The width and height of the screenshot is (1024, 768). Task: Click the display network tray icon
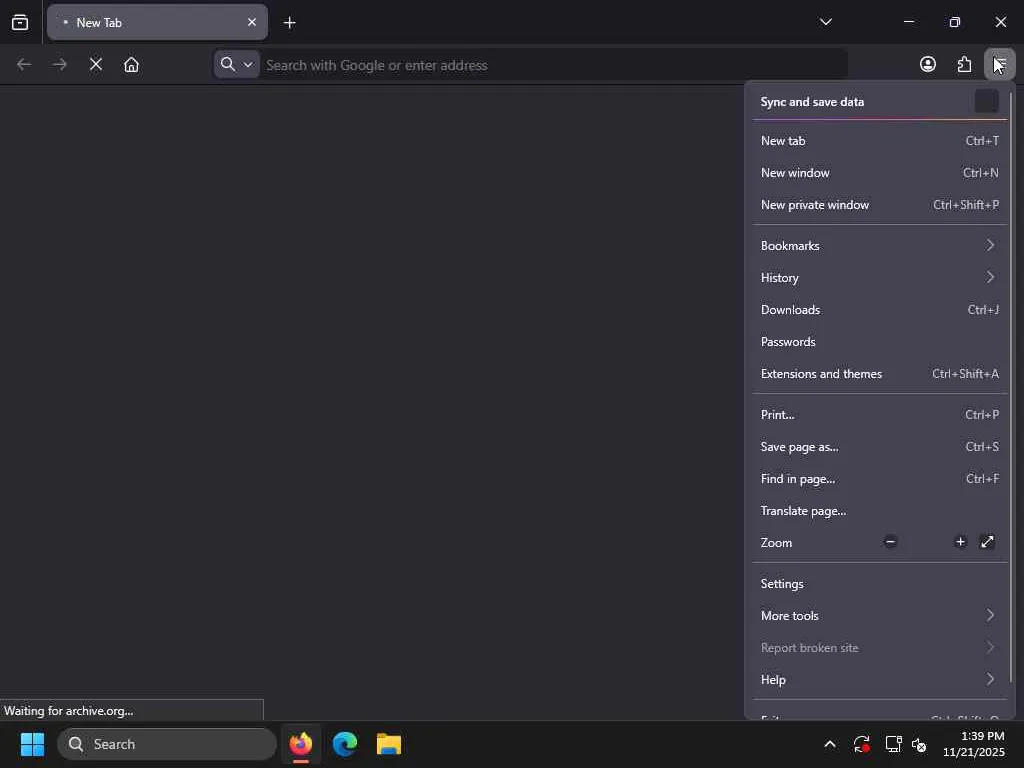pos(893,744)
